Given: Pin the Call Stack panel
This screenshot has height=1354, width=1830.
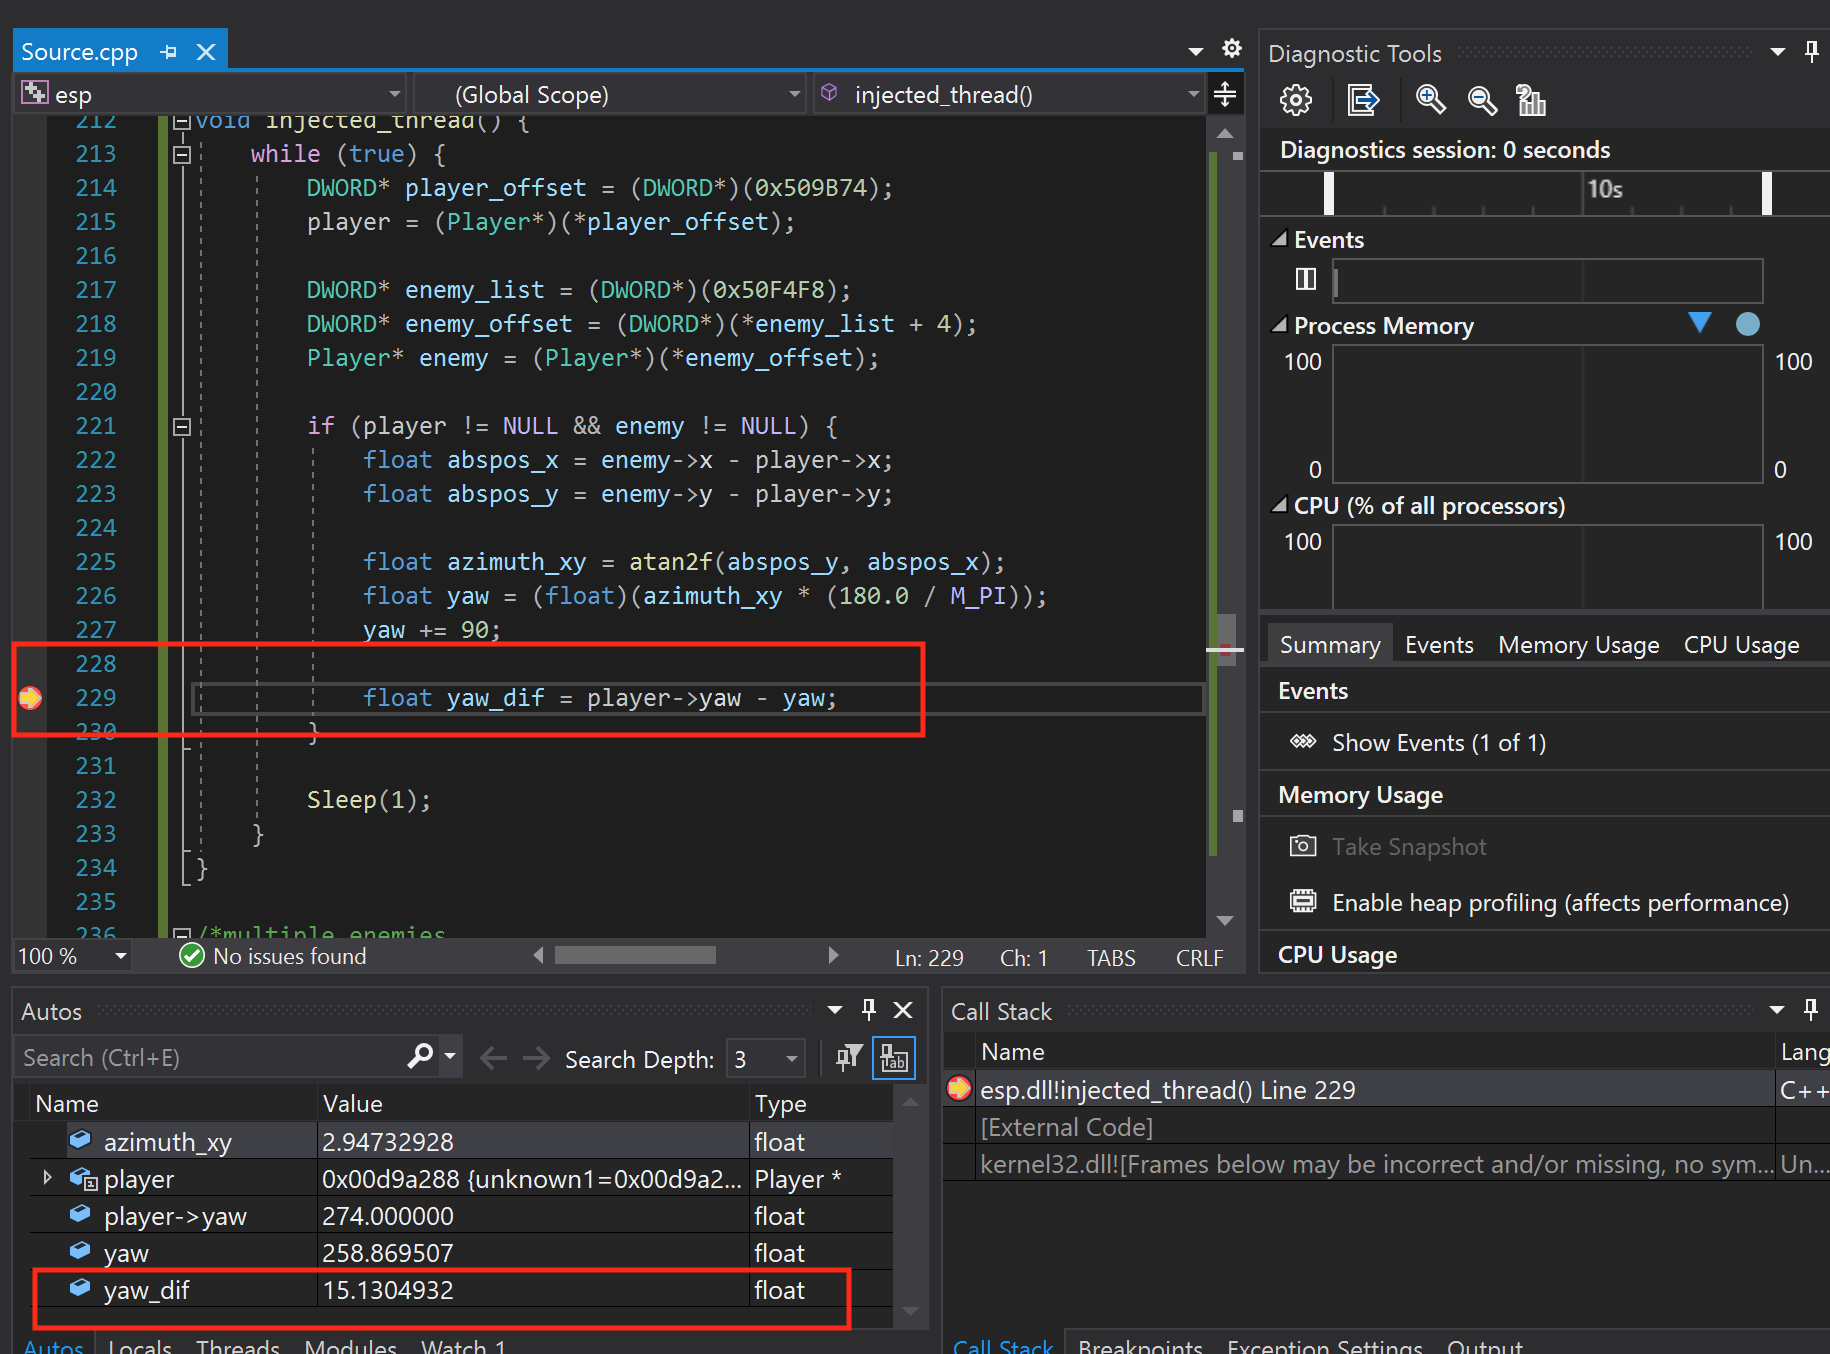Looking at the screenshot, I should [1811, 1010].
